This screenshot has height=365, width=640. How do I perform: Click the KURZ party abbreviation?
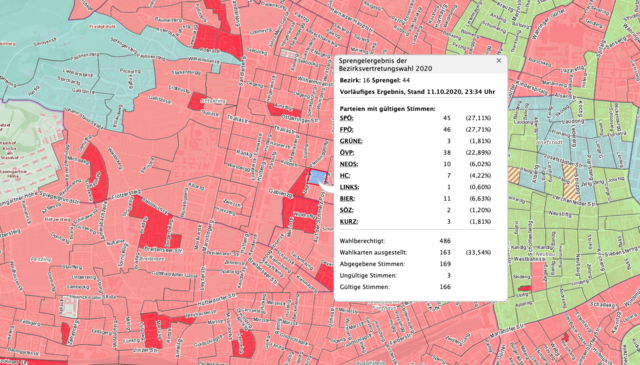click(349, 222)
